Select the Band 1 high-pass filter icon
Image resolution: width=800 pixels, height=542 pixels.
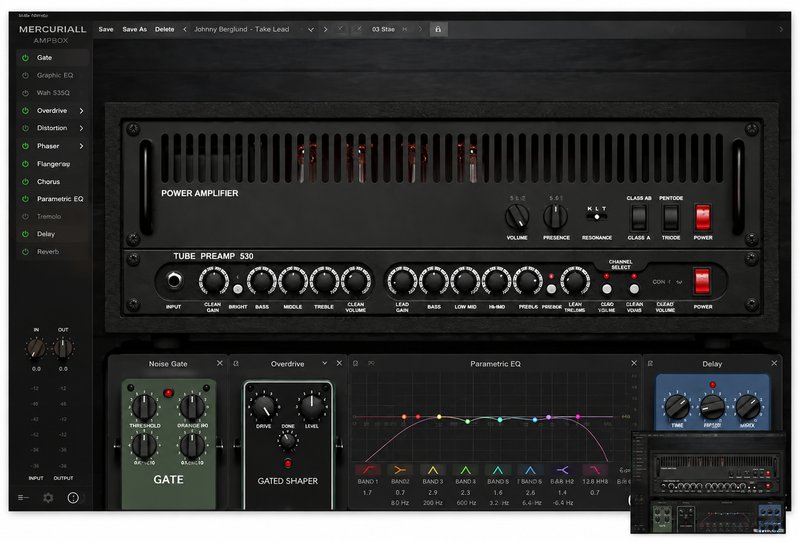[367, 470]
